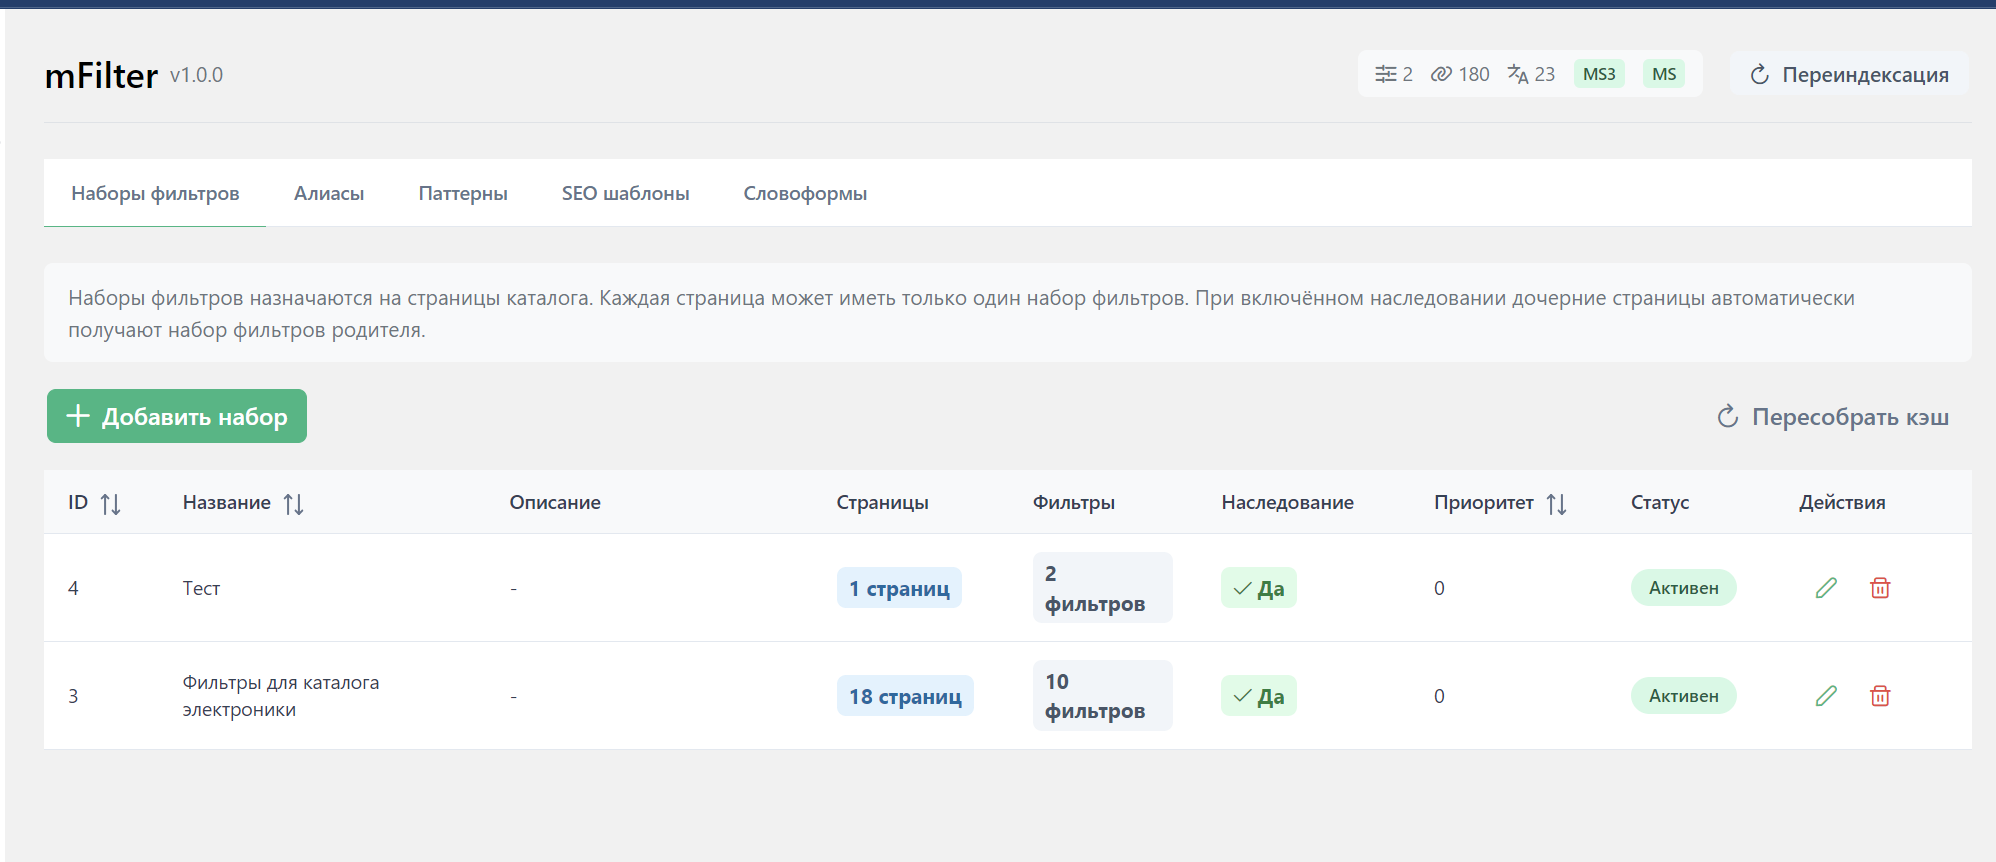Toggle the Да inheritance badge for Тест

1258,589
